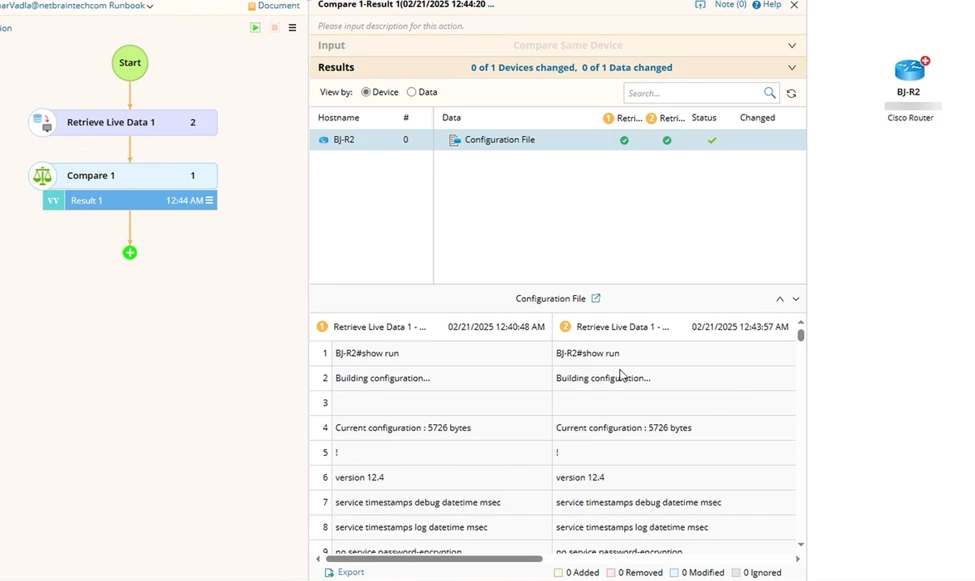The height and width of the screenshot is (581, 975).
Task: Click the orange 2 badge in diff header
Action: click(565, 327)
